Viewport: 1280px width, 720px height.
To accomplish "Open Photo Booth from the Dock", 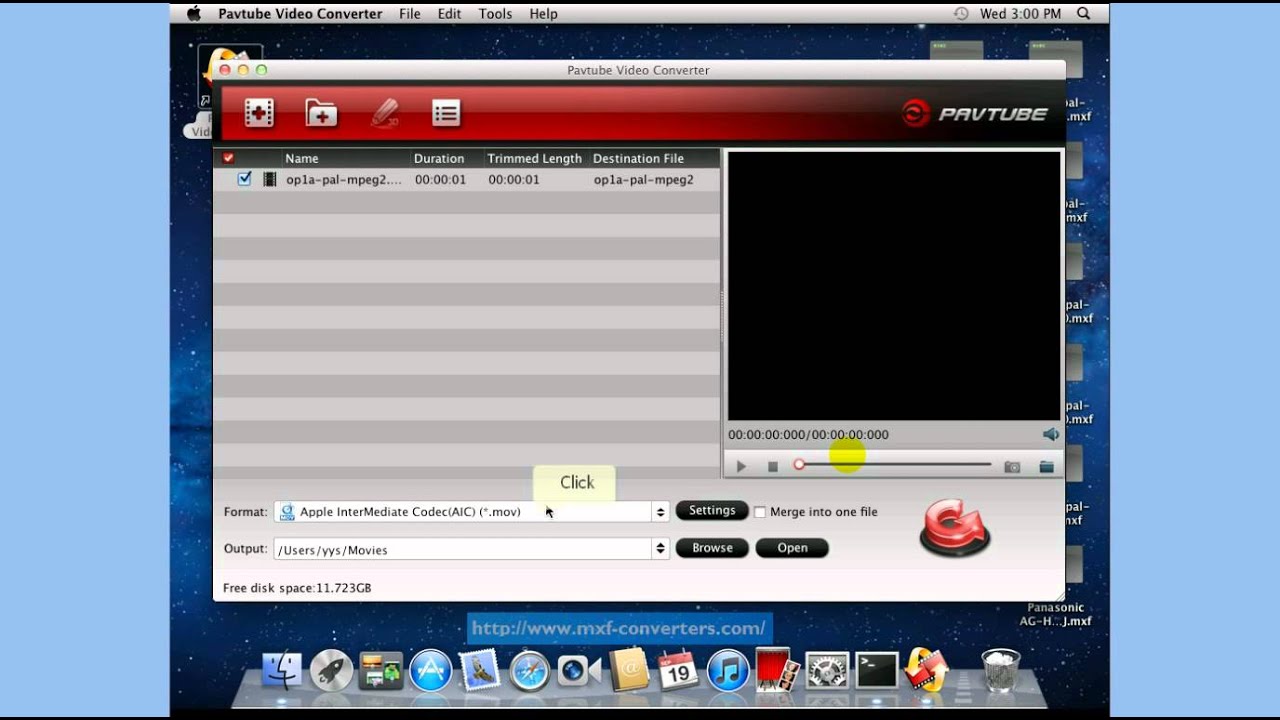I will pyautogui.click(x=777, y=670).
